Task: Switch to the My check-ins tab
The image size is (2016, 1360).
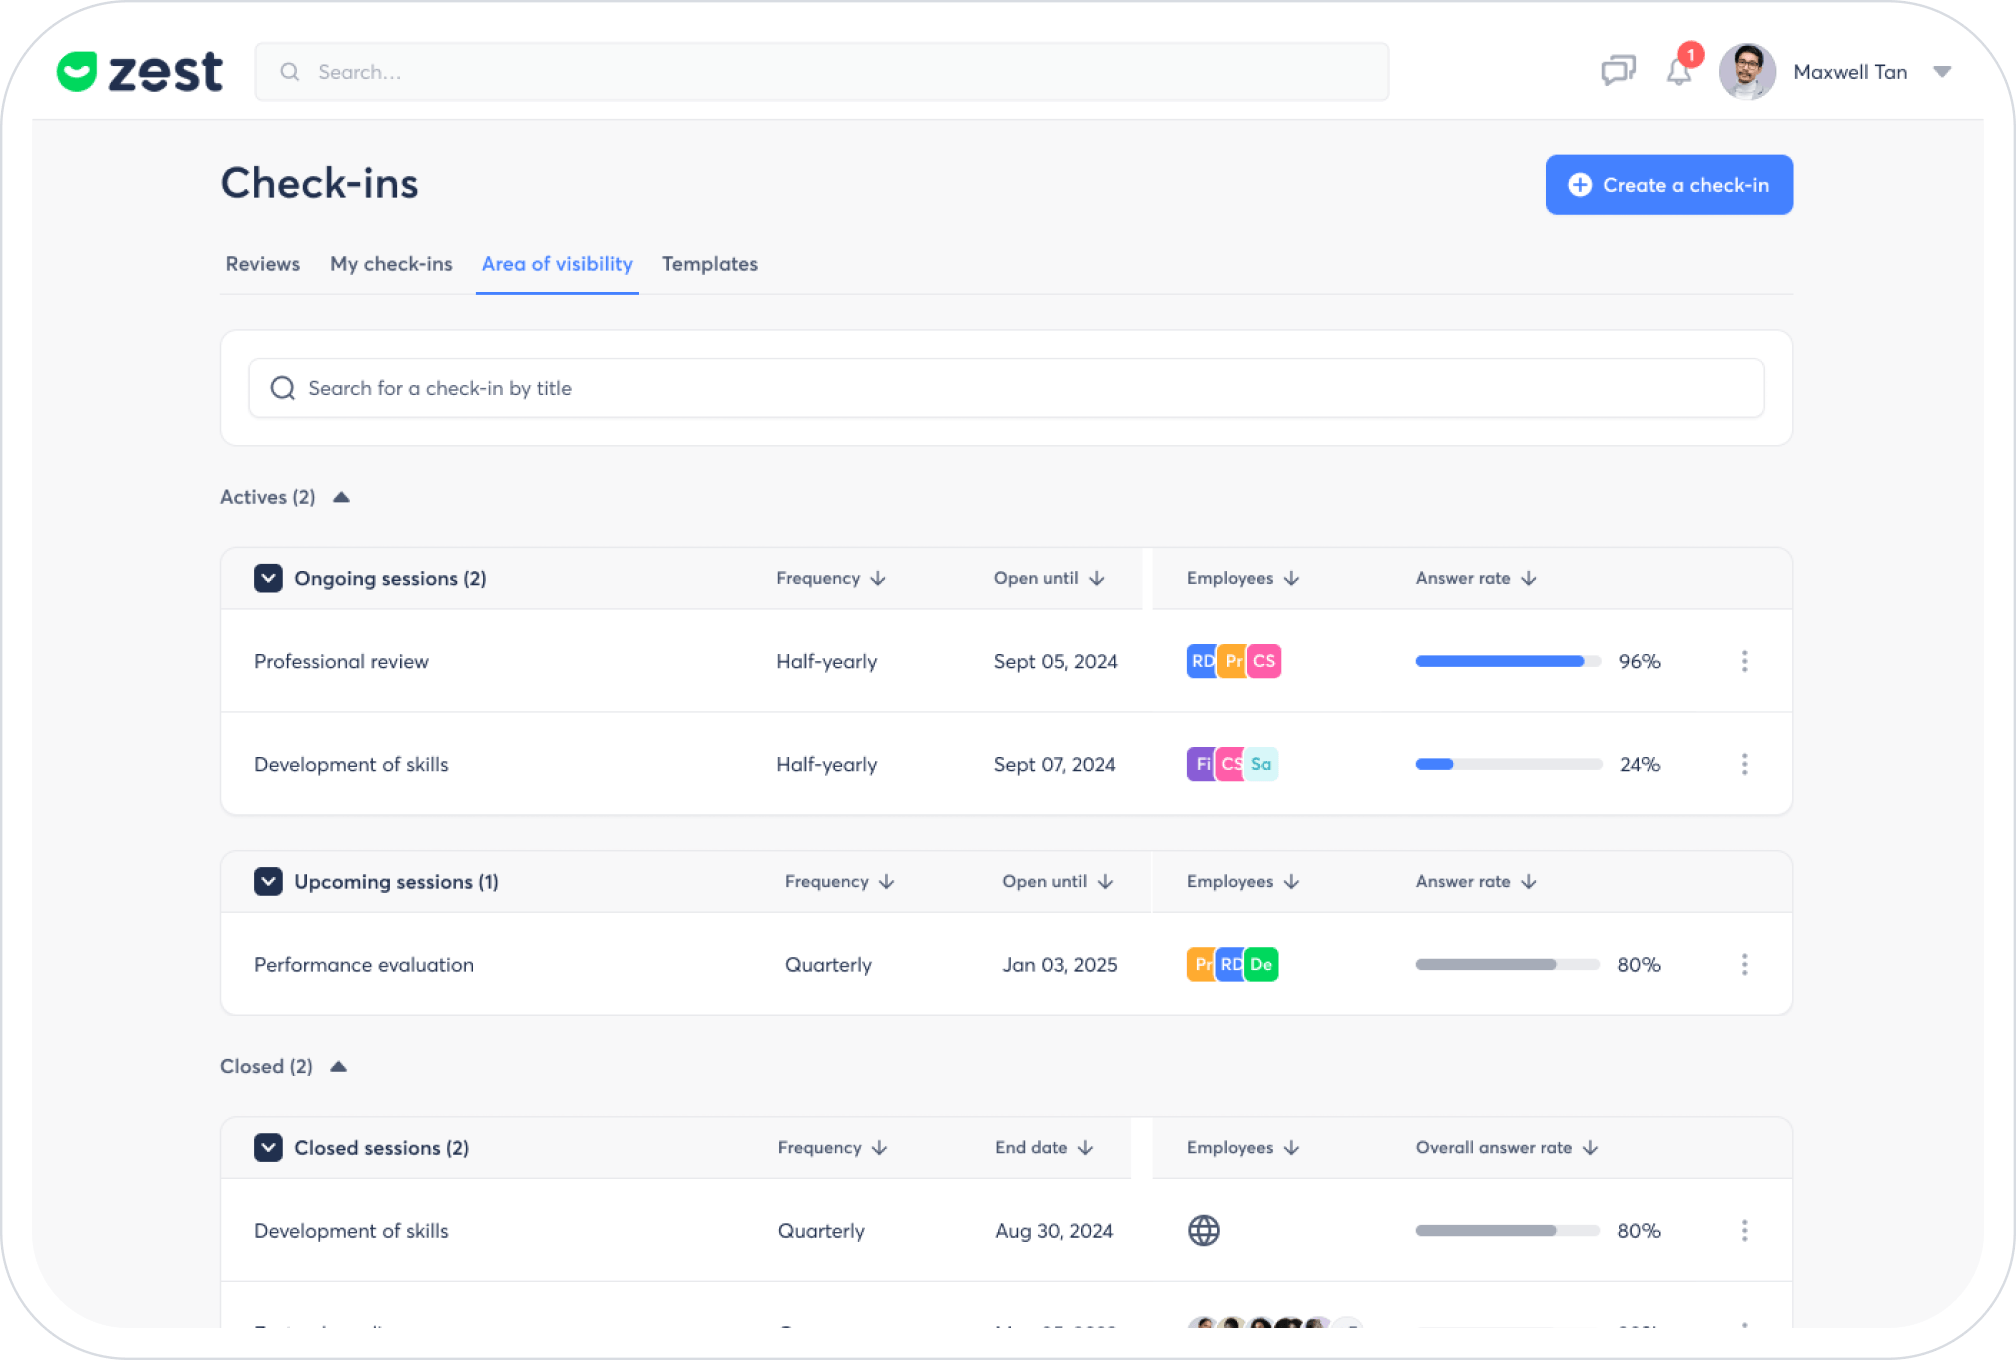Action: pyautogui.click(x=391, y=264)
